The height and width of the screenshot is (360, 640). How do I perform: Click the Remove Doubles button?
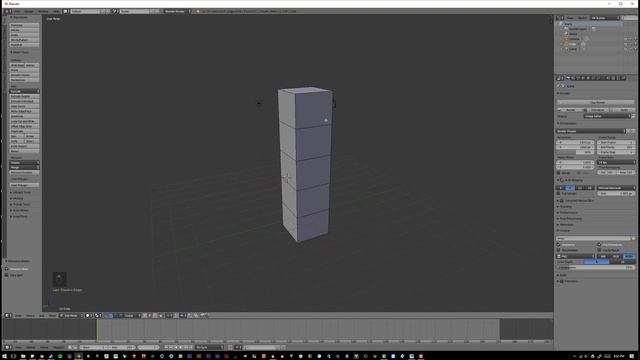[24, 172]
